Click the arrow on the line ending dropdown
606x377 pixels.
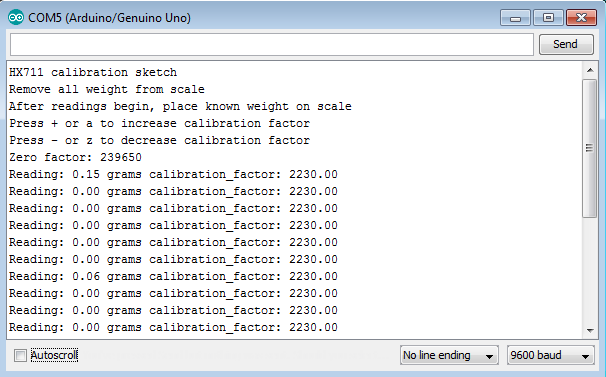[489, 356]
